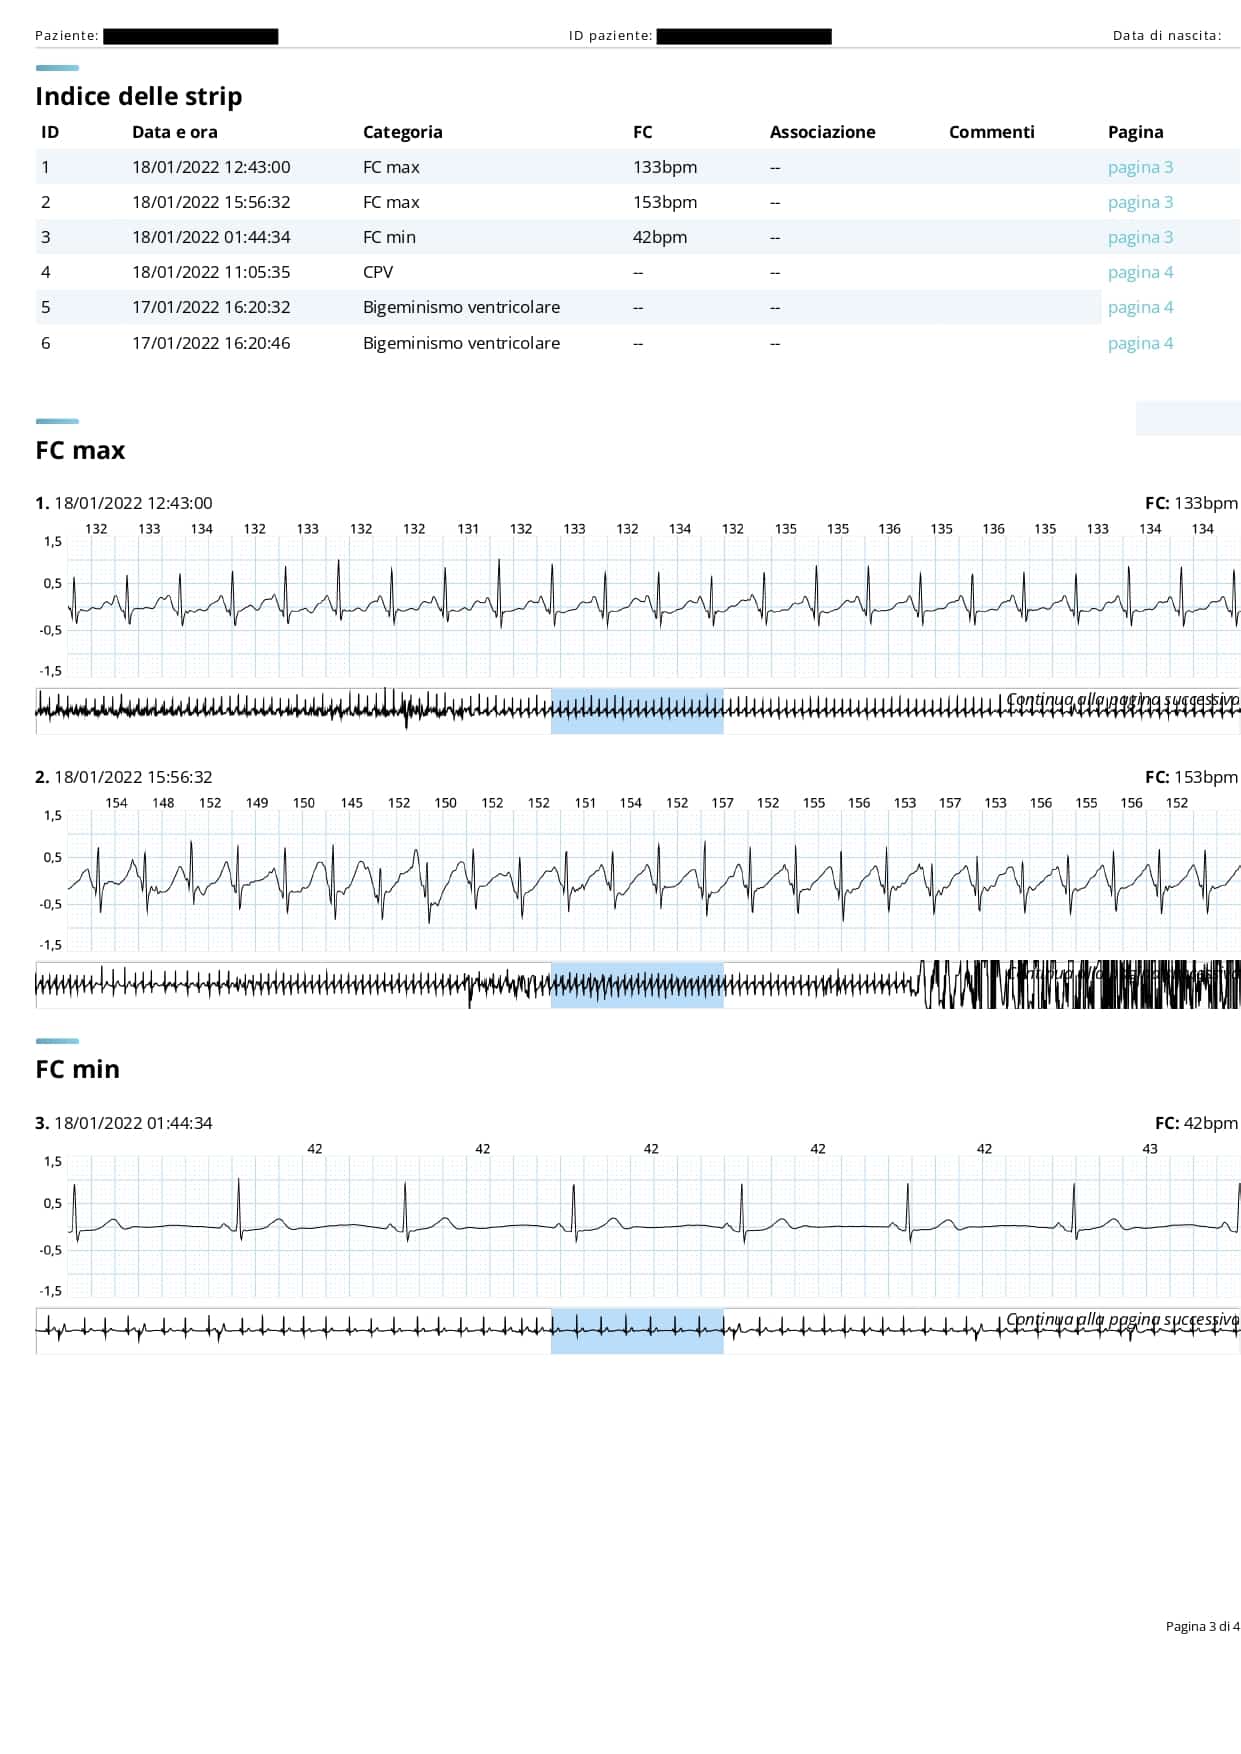The width and height of the screenshot is (1241, 1754).
Task: Click the Indice delle strip heading
Action: pyautogui.click(x=139, y=96)
